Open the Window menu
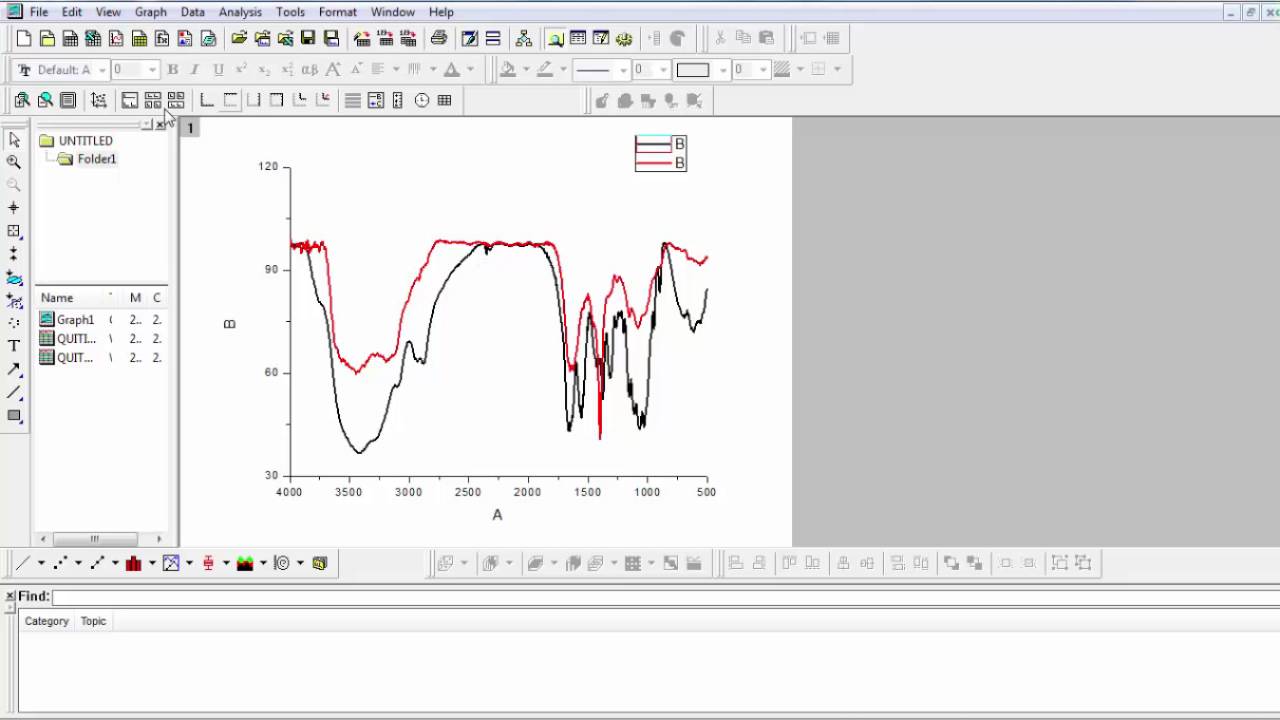Screen dimensions: 1280x720 click(393, 12)
